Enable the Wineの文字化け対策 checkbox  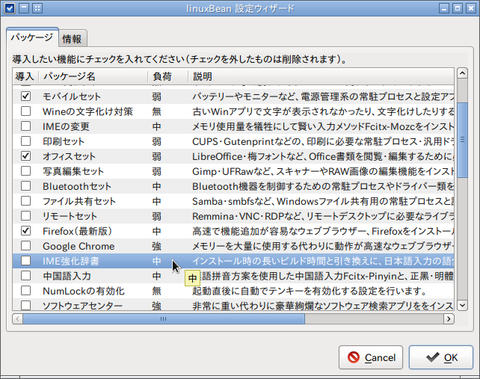(x=26, y=111)
